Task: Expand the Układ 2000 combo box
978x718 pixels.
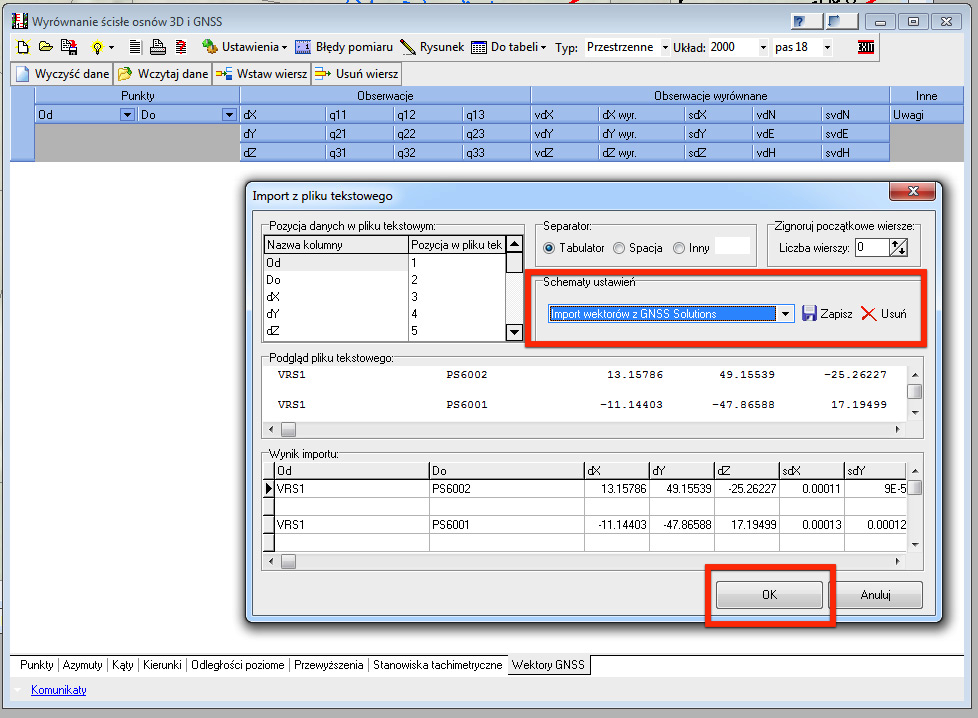Action: click(763, 47)
